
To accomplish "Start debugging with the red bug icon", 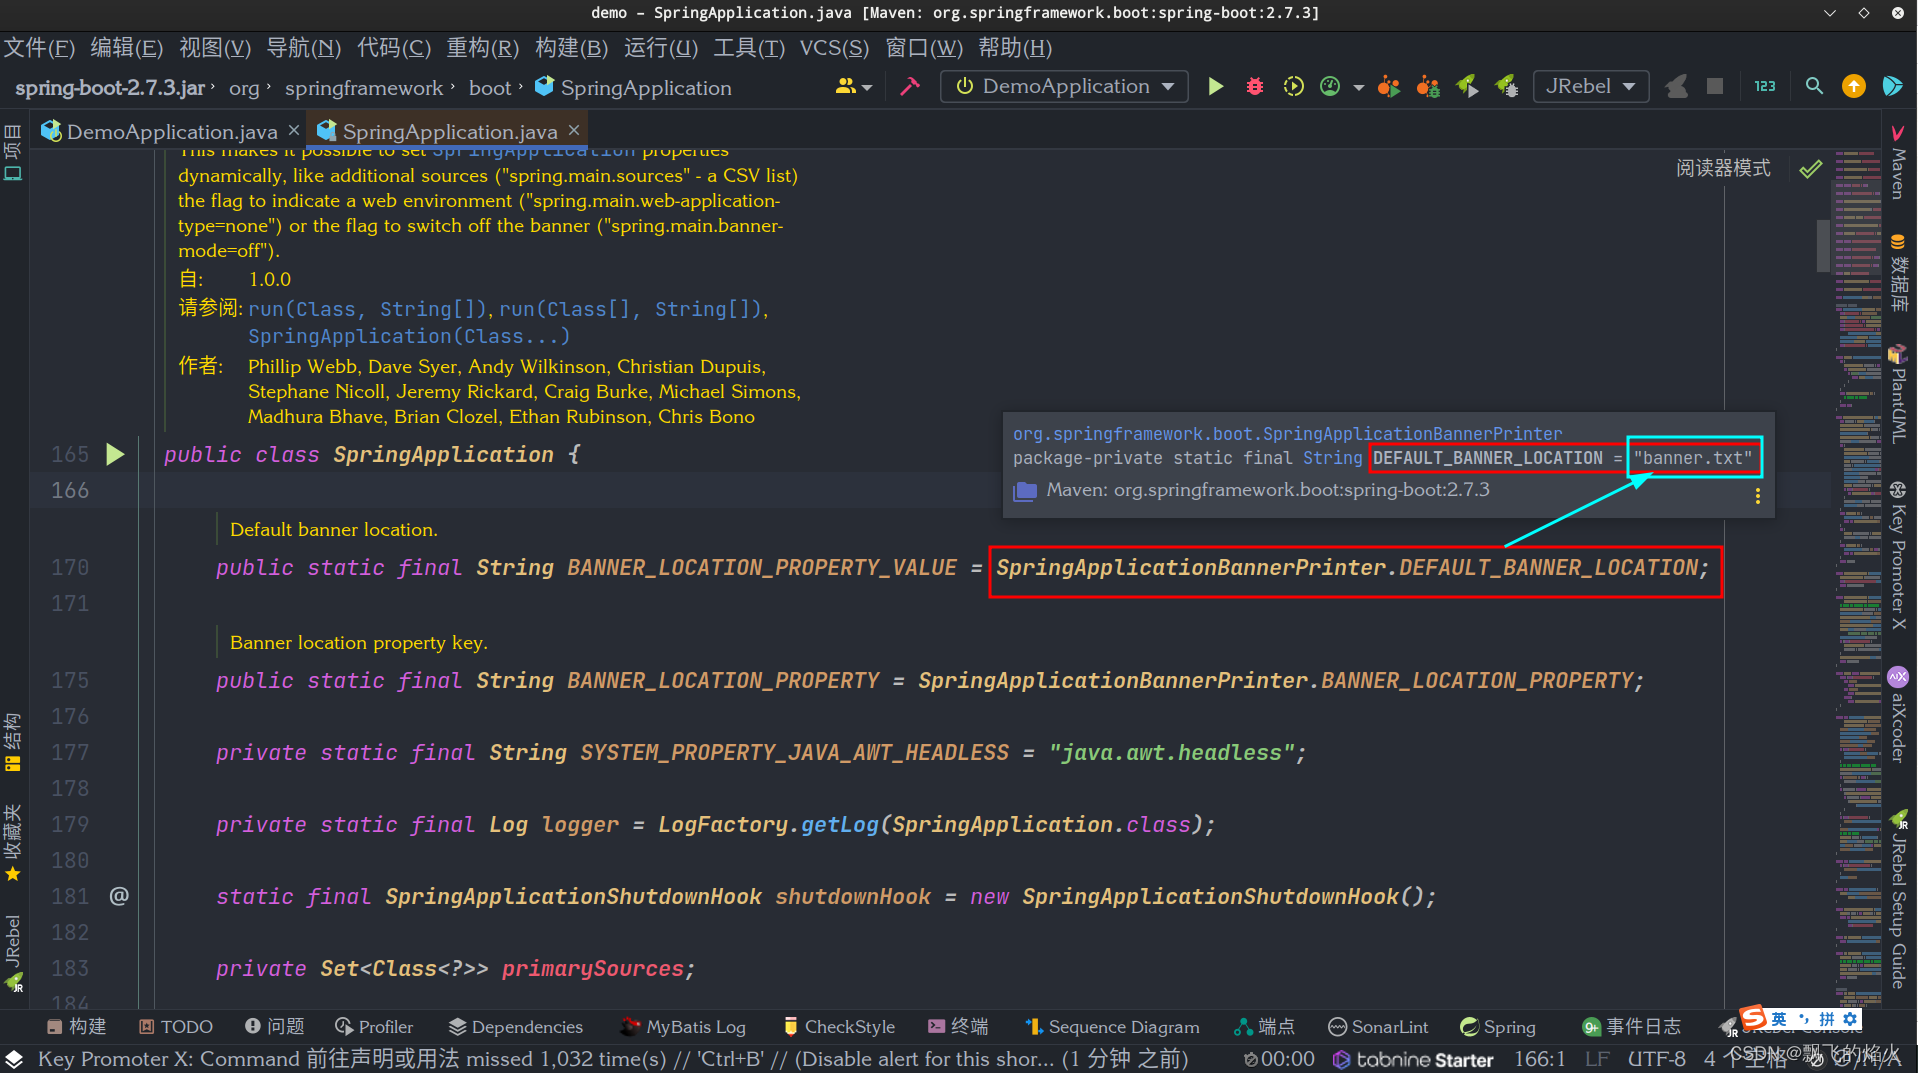I will [x=1254, y=87].
